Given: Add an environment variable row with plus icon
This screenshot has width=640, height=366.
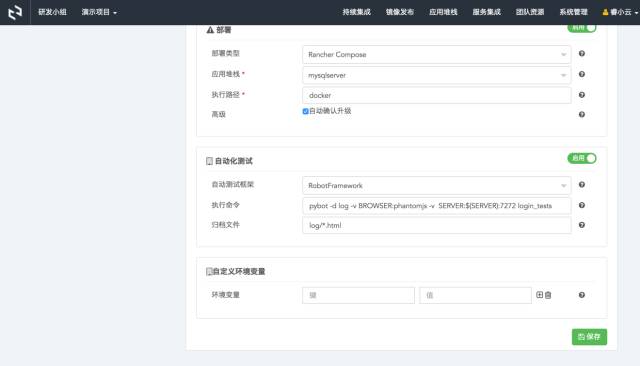Looking at the screenshot, I should pyautogui.click(x=540, y=295).
